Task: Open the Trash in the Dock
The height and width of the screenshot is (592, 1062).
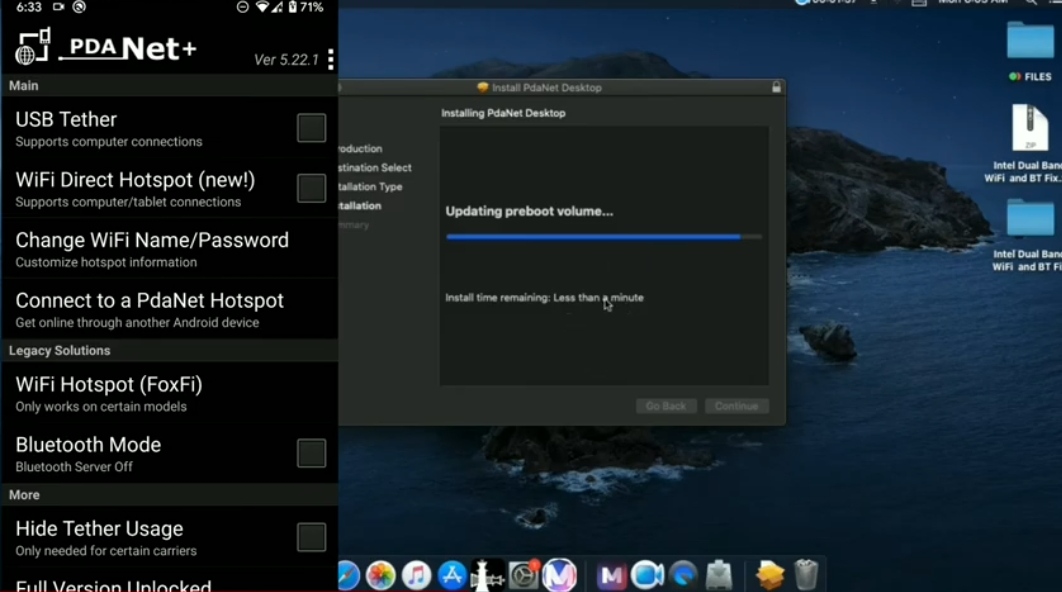Action: (806, 574)
